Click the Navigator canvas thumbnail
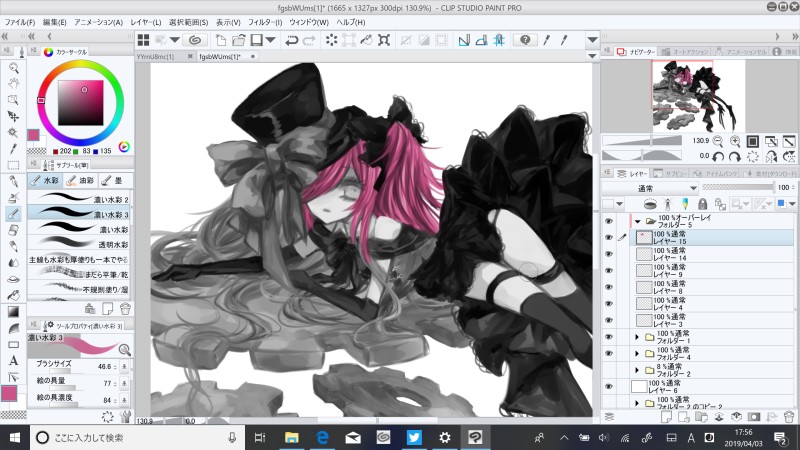The image size is (800, 450). pos(698,96)
